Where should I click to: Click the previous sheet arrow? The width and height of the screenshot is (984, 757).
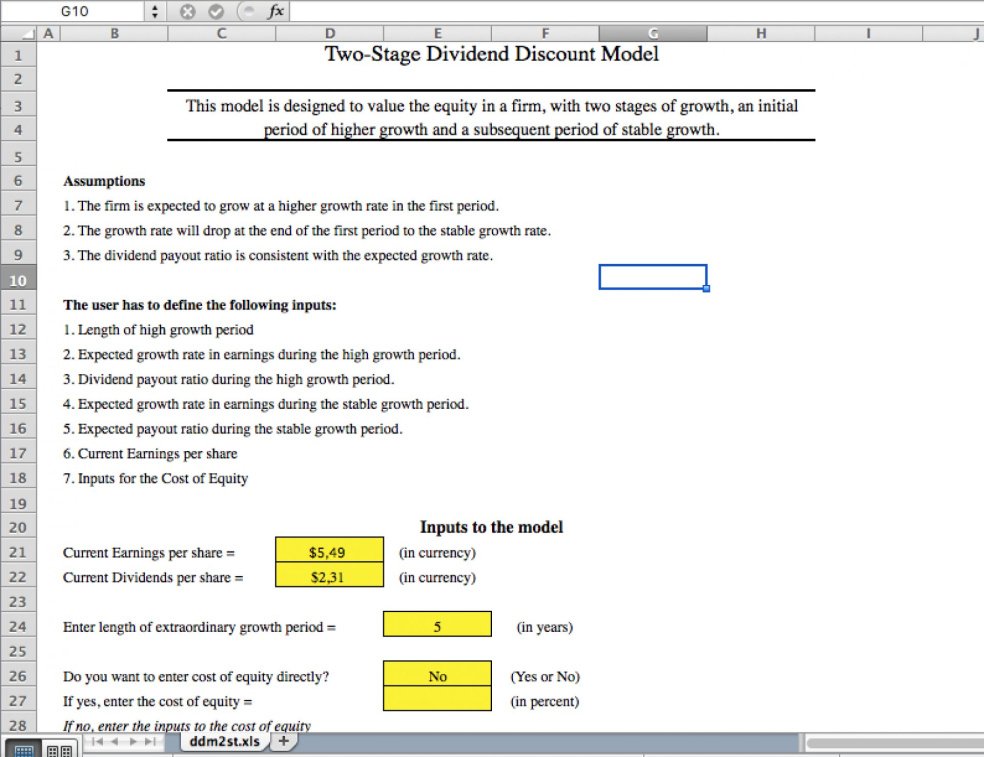(115, 743)
